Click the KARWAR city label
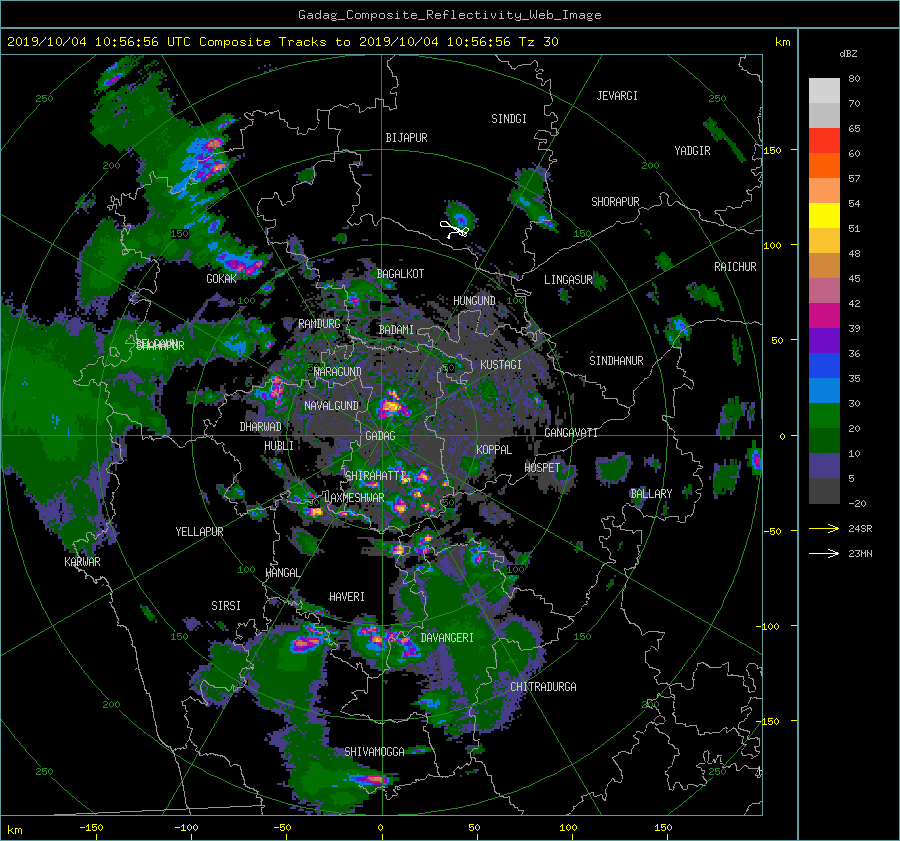This screenshot has width=900, height=841. pos(82,562)
